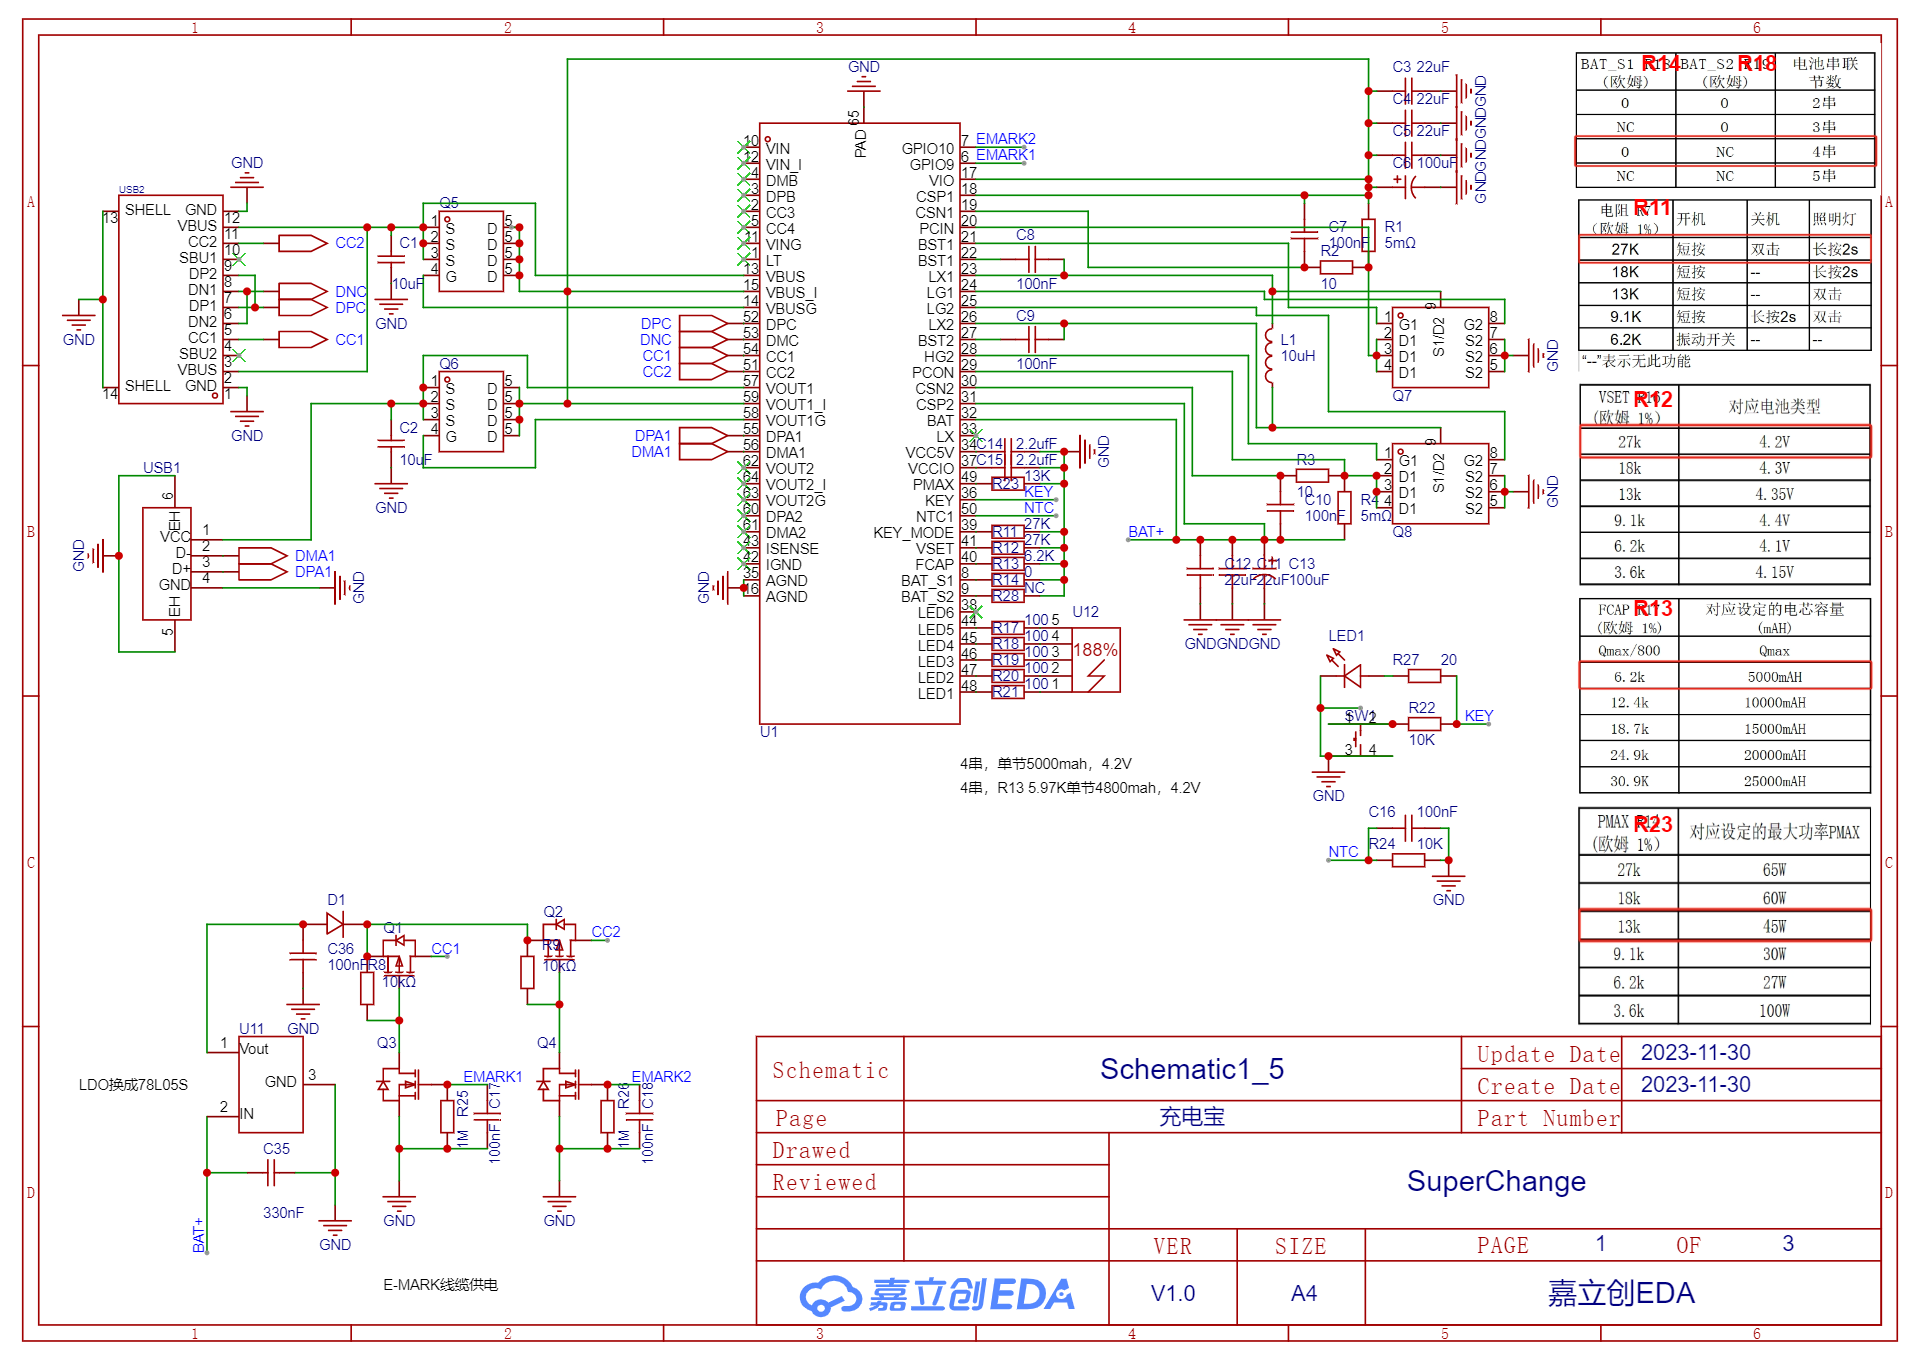This screenshot has height=1360, width=1920.
Task: Click the USB2 Type-C connector body
Action: click(170, 299)
